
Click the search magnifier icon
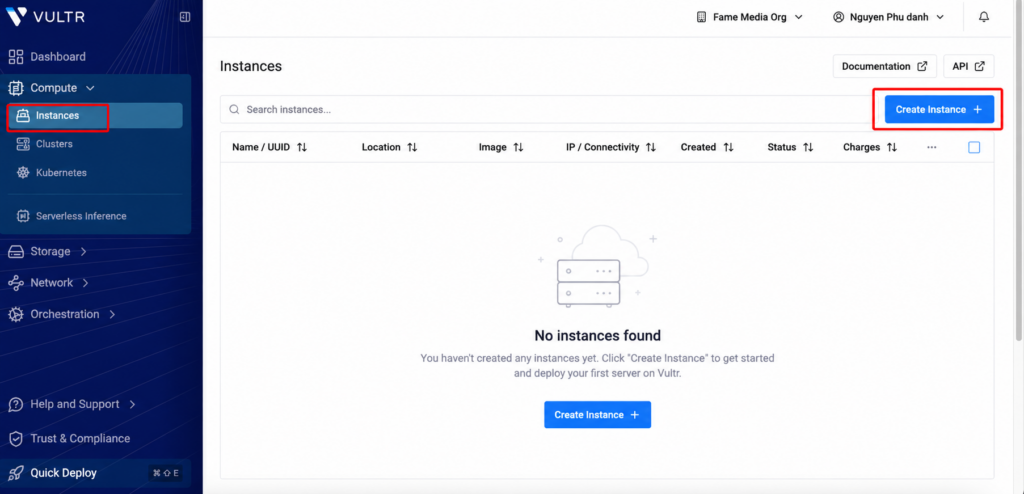pos(234,110)
